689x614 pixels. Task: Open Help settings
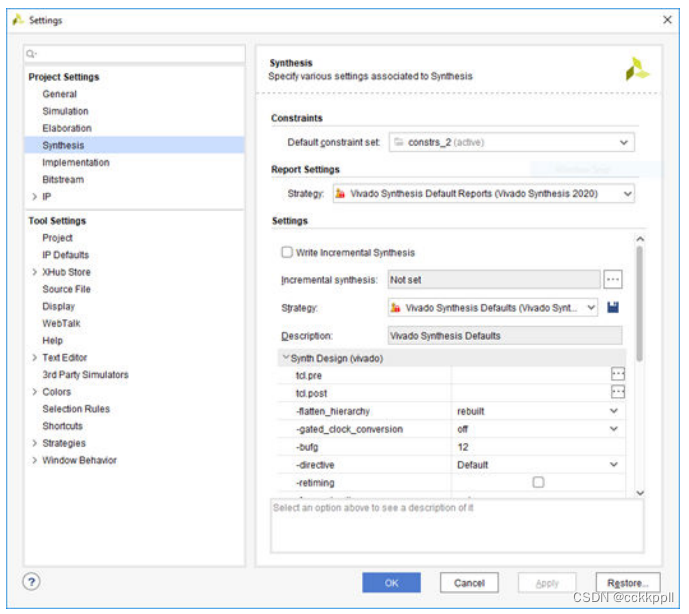click(x=52, y=341)
